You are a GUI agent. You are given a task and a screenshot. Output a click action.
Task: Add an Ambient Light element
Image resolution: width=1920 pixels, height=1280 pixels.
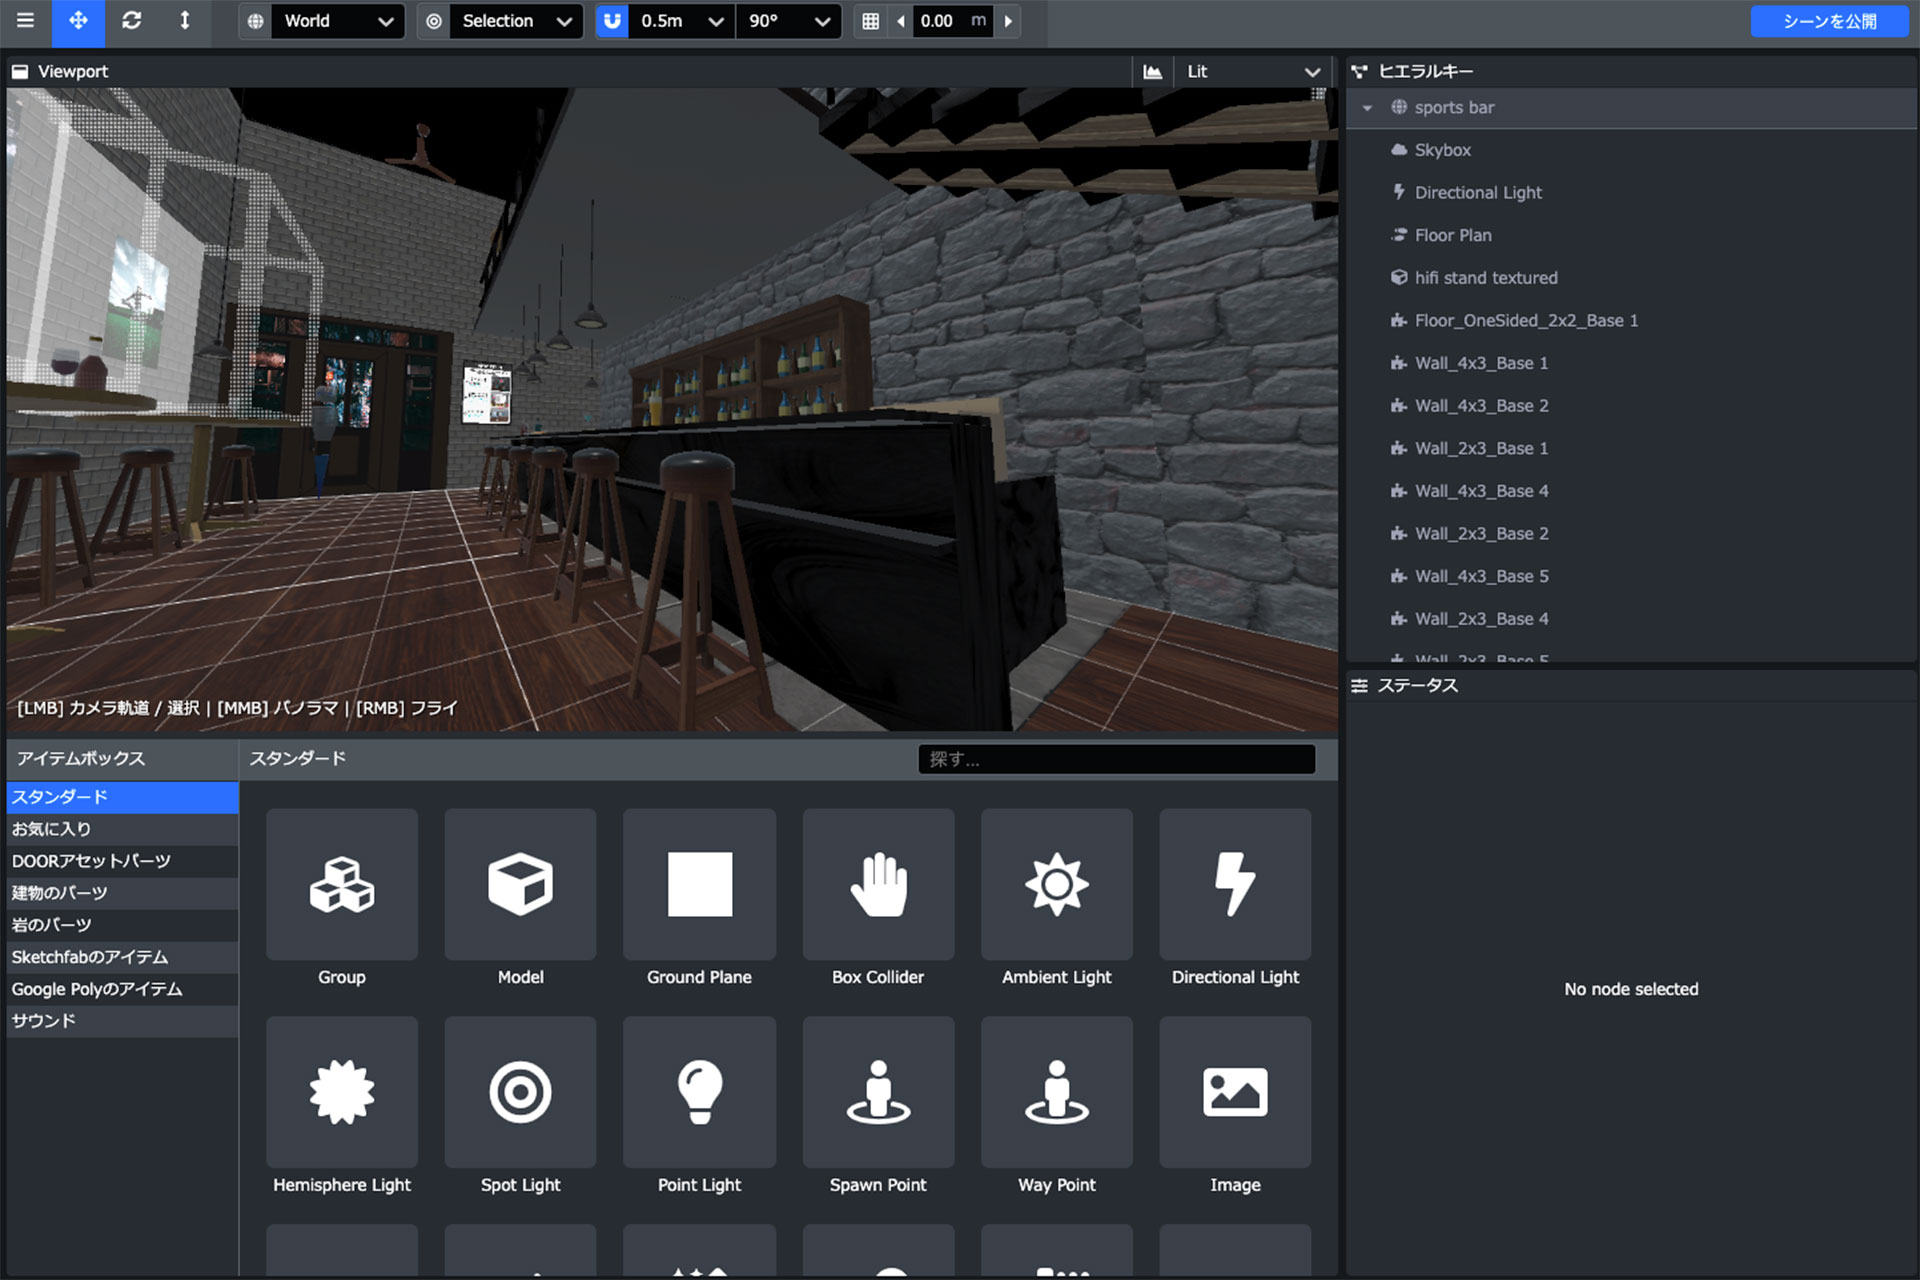coord(1057,885)
